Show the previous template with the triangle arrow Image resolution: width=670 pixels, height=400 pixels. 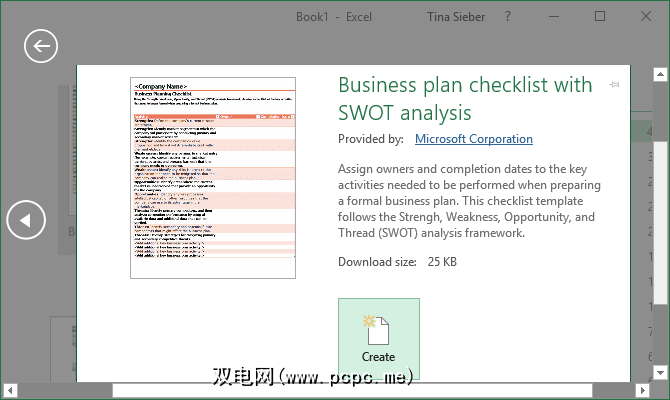(26, 220)
